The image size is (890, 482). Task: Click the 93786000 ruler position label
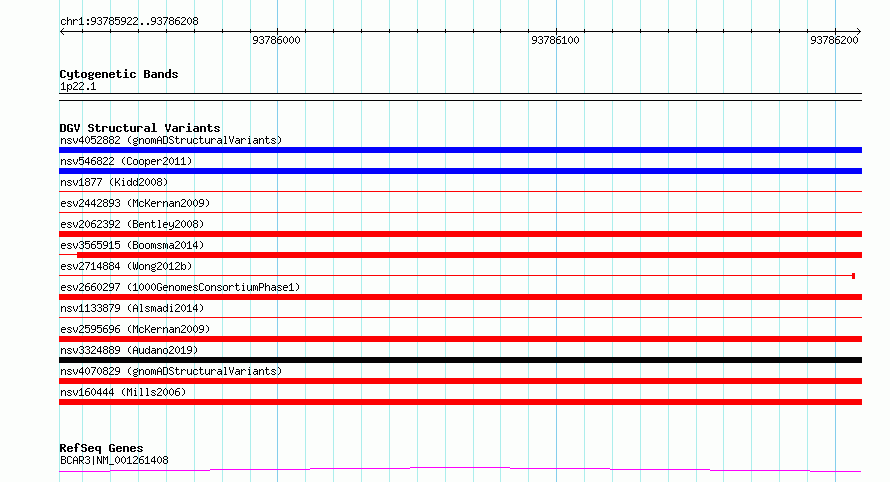coord(276,40)
